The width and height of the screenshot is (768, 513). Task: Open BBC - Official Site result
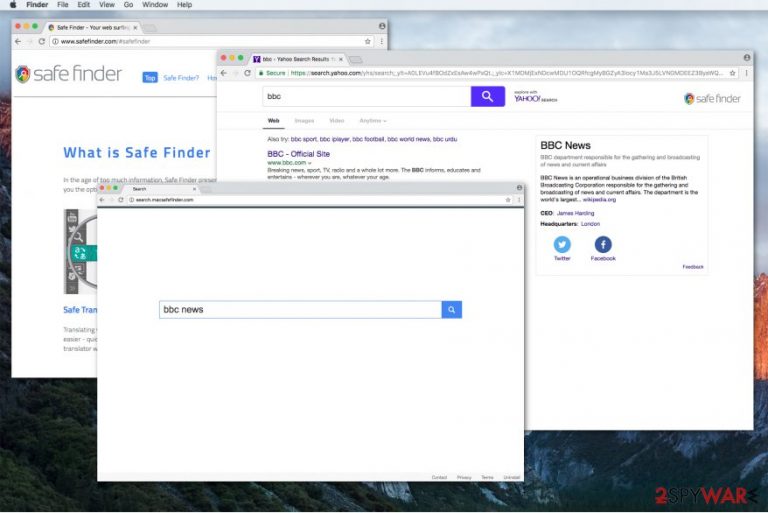(298, 154)
